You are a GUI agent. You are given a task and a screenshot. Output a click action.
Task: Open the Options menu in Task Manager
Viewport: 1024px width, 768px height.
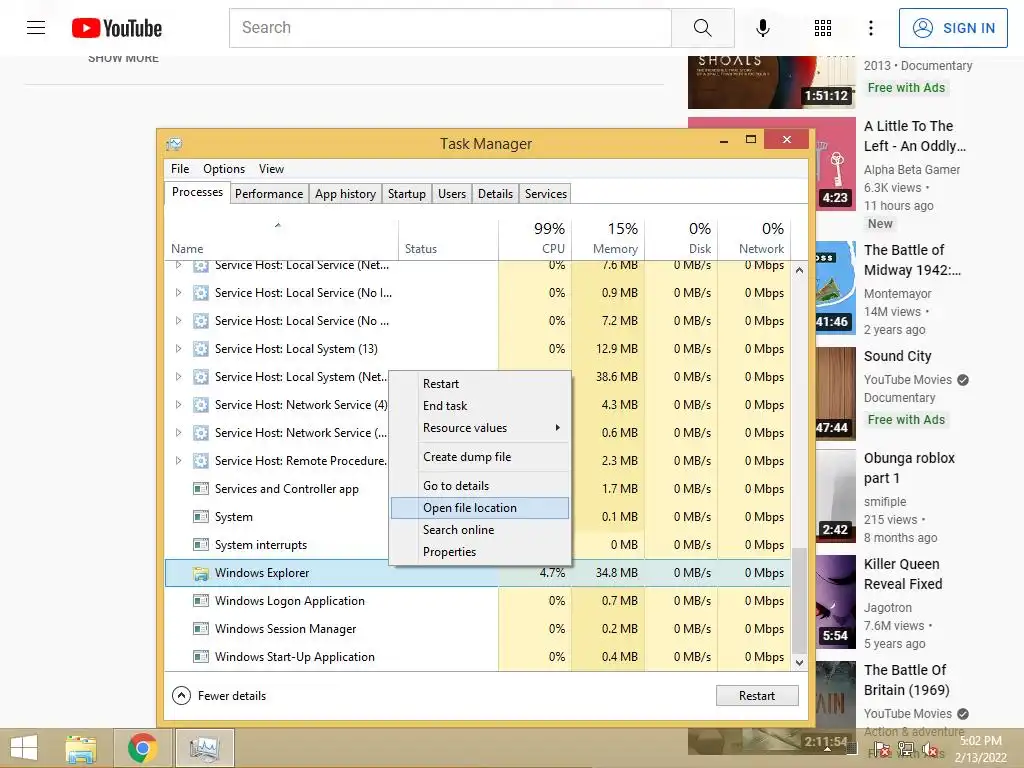pos(224,168)
